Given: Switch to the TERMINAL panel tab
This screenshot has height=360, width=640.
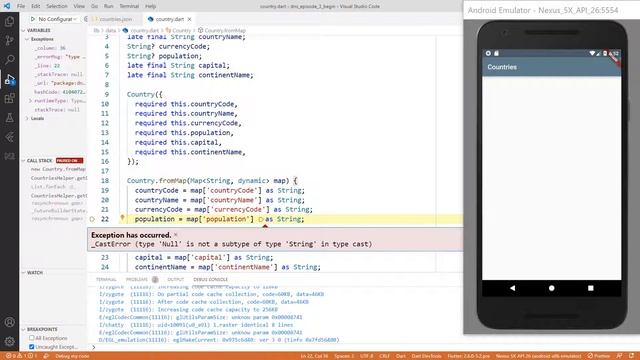Looking at the screenshot, I should click(x=106, y=280).
